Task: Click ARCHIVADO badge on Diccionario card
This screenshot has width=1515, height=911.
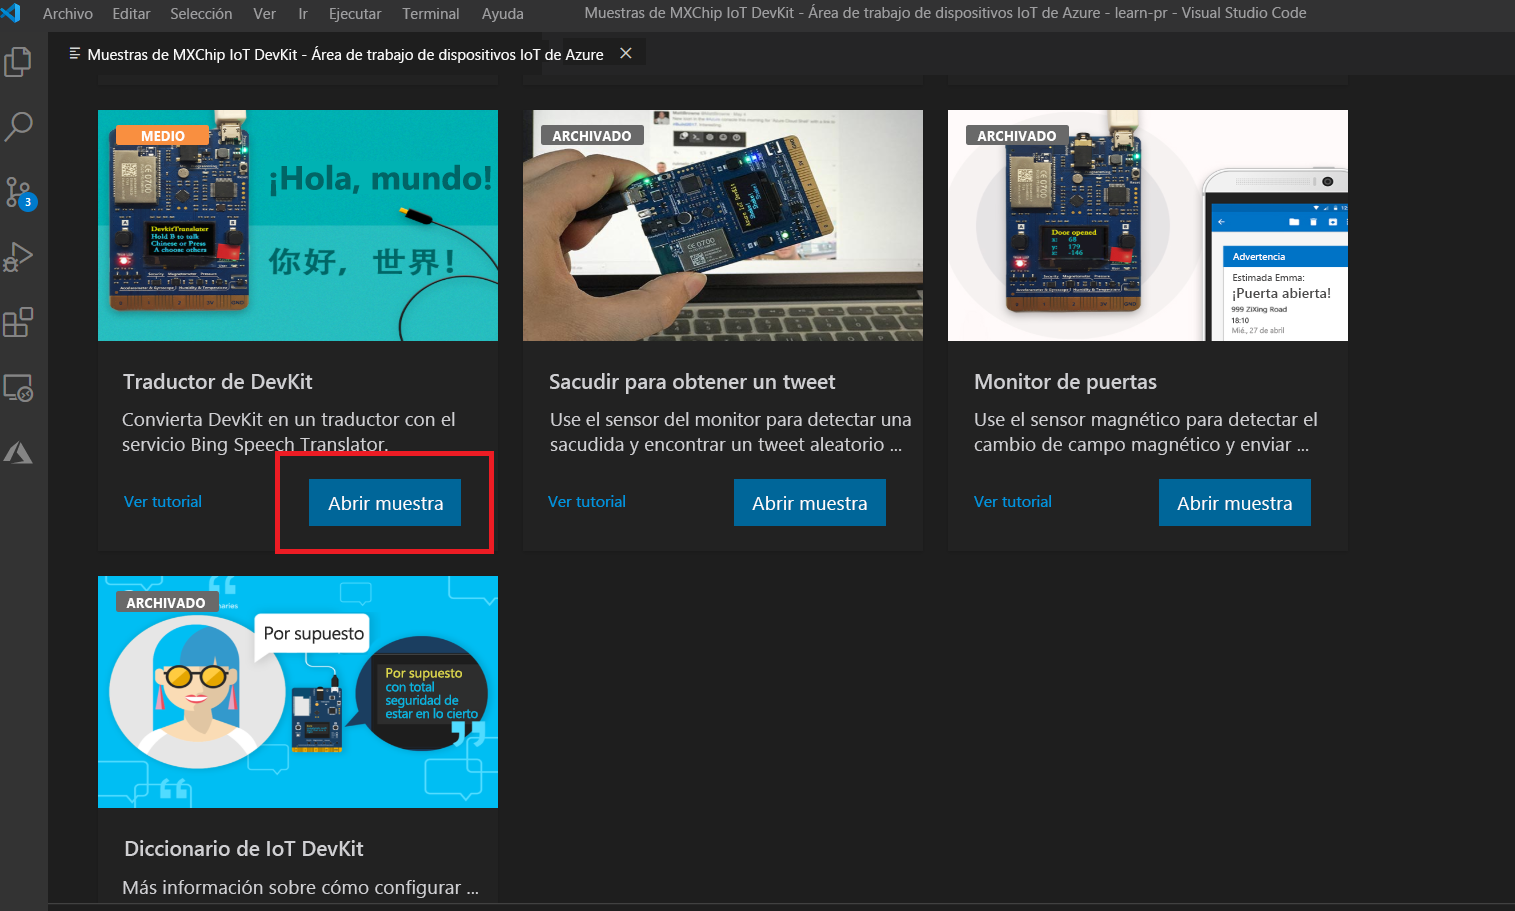Action: [166, 603]
